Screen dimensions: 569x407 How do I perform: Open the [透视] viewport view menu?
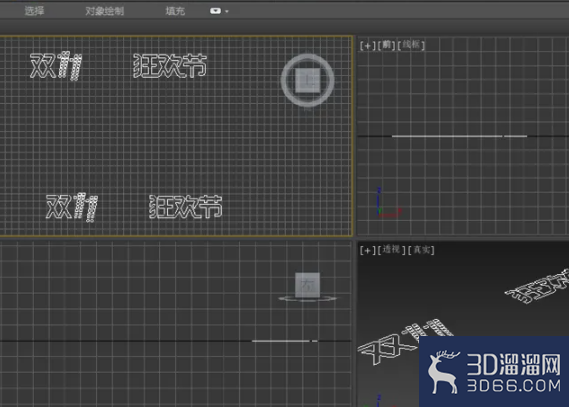point(391,250)
